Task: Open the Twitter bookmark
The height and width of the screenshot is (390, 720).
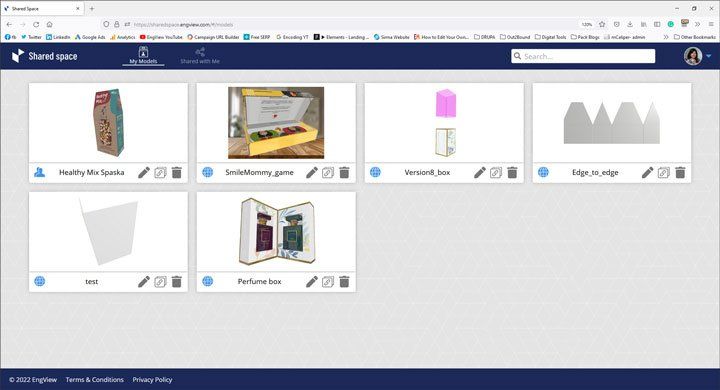Action: pyautogui.click(x=31, y=37)
